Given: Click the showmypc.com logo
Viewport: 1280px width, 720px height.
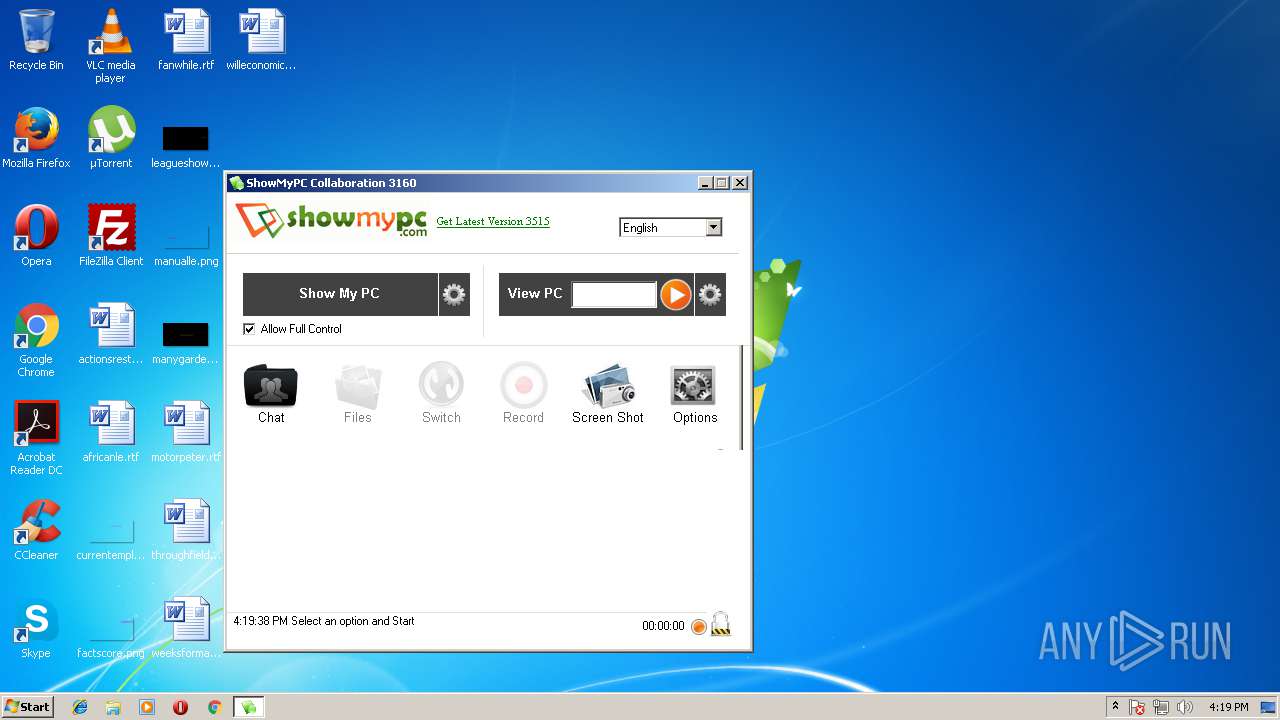Looking at the screenshot, I should coord(331,220).
